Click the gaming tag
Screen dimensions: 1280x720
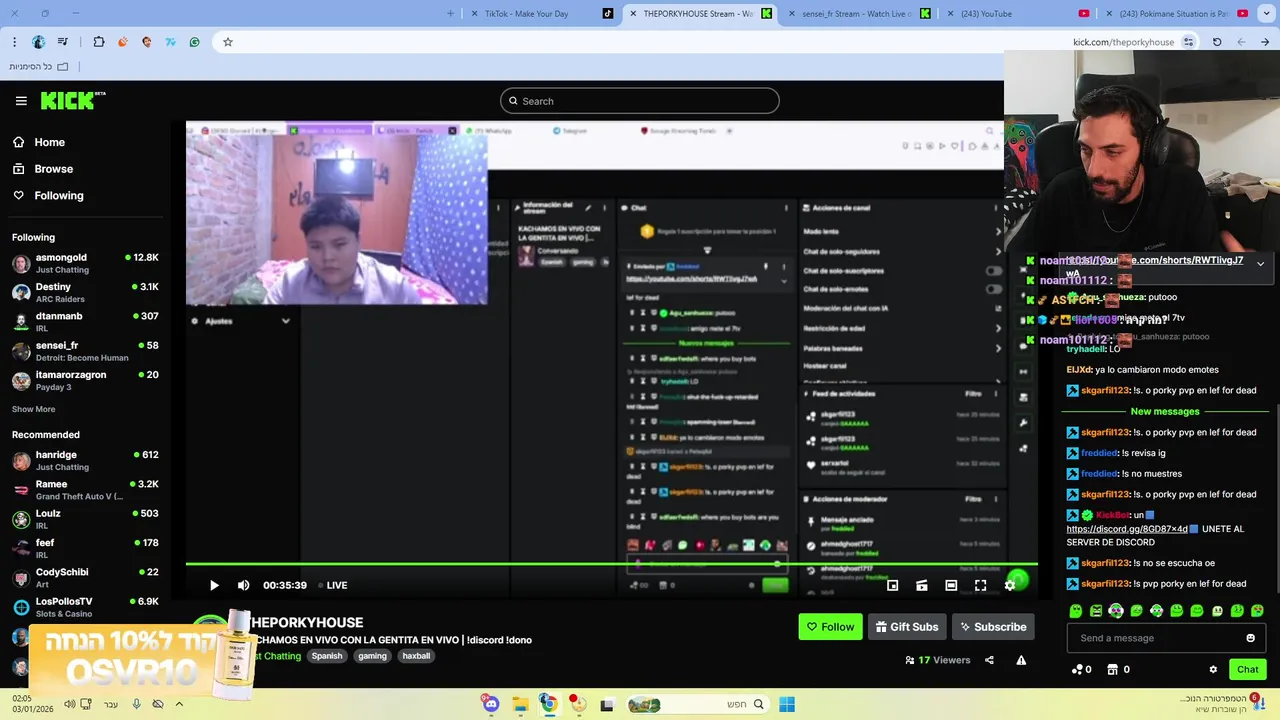point(372,656)
